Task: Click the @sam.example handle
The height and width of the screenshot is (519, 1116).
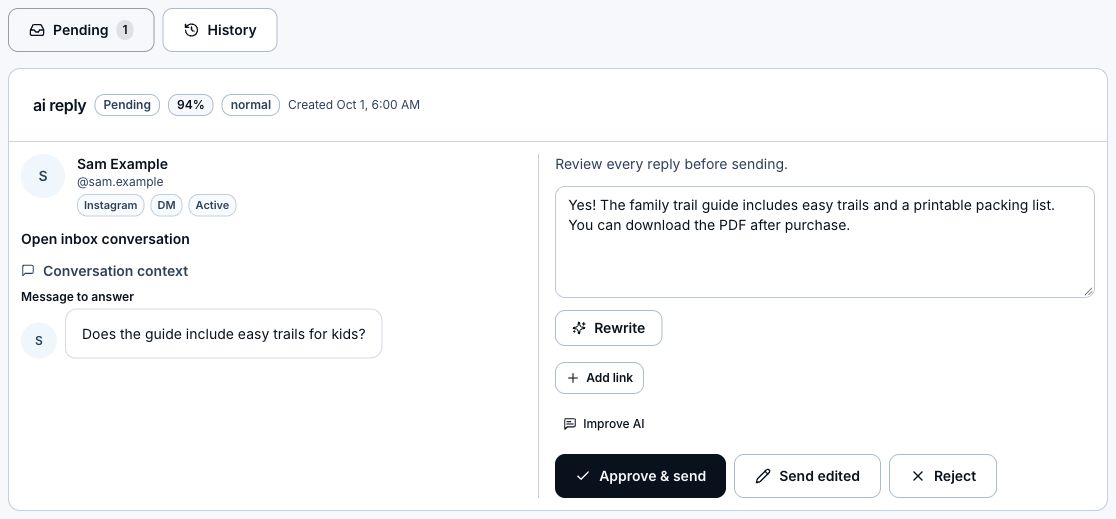Action: click(120, 182)
